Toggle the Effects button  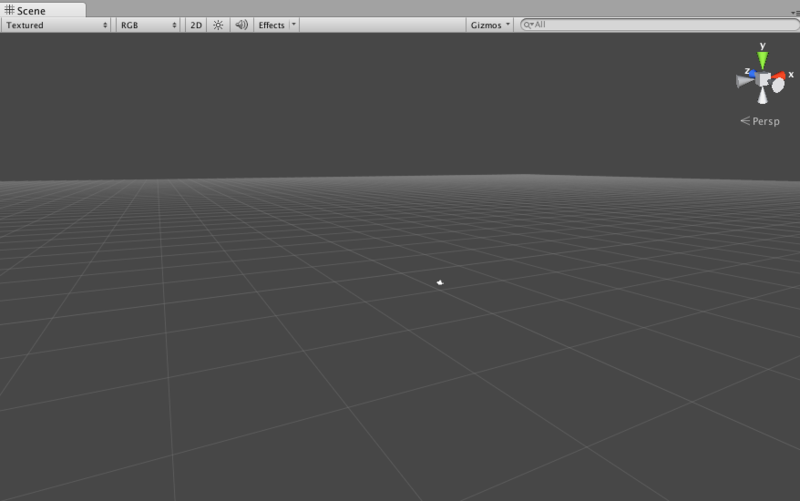271,25
